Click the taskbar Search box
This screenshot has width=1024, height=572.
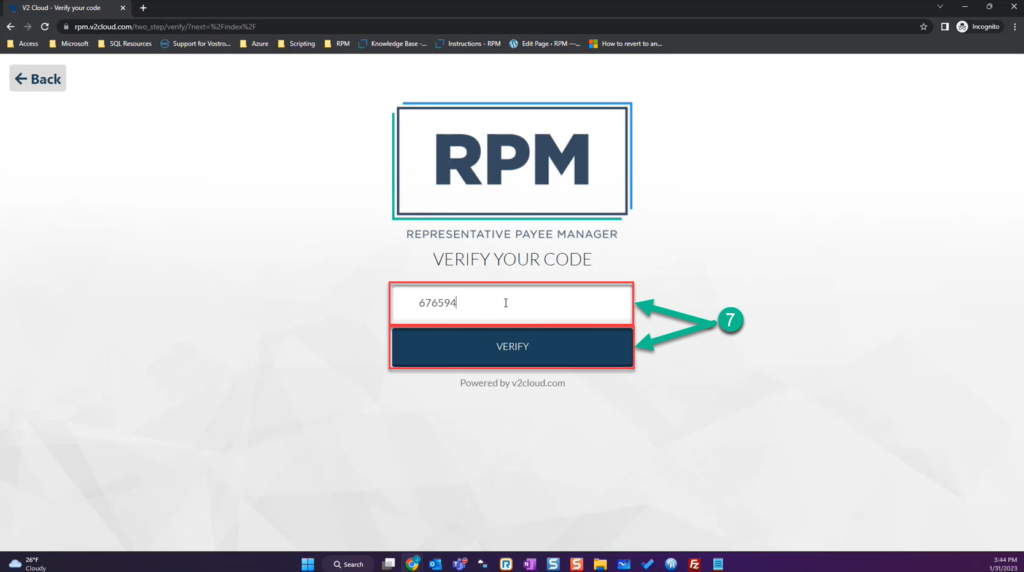(x=349, y=564)
